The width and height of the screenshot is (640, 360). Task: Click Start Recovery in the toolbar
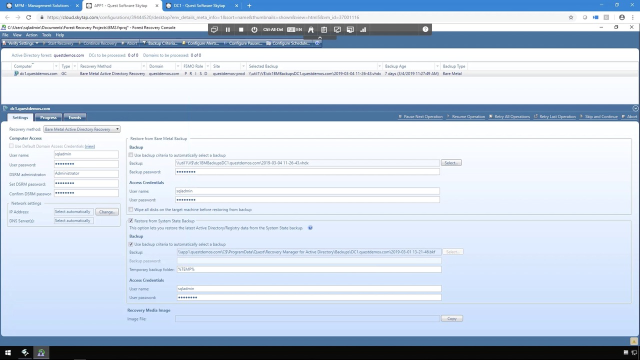[x=58, y=43]
